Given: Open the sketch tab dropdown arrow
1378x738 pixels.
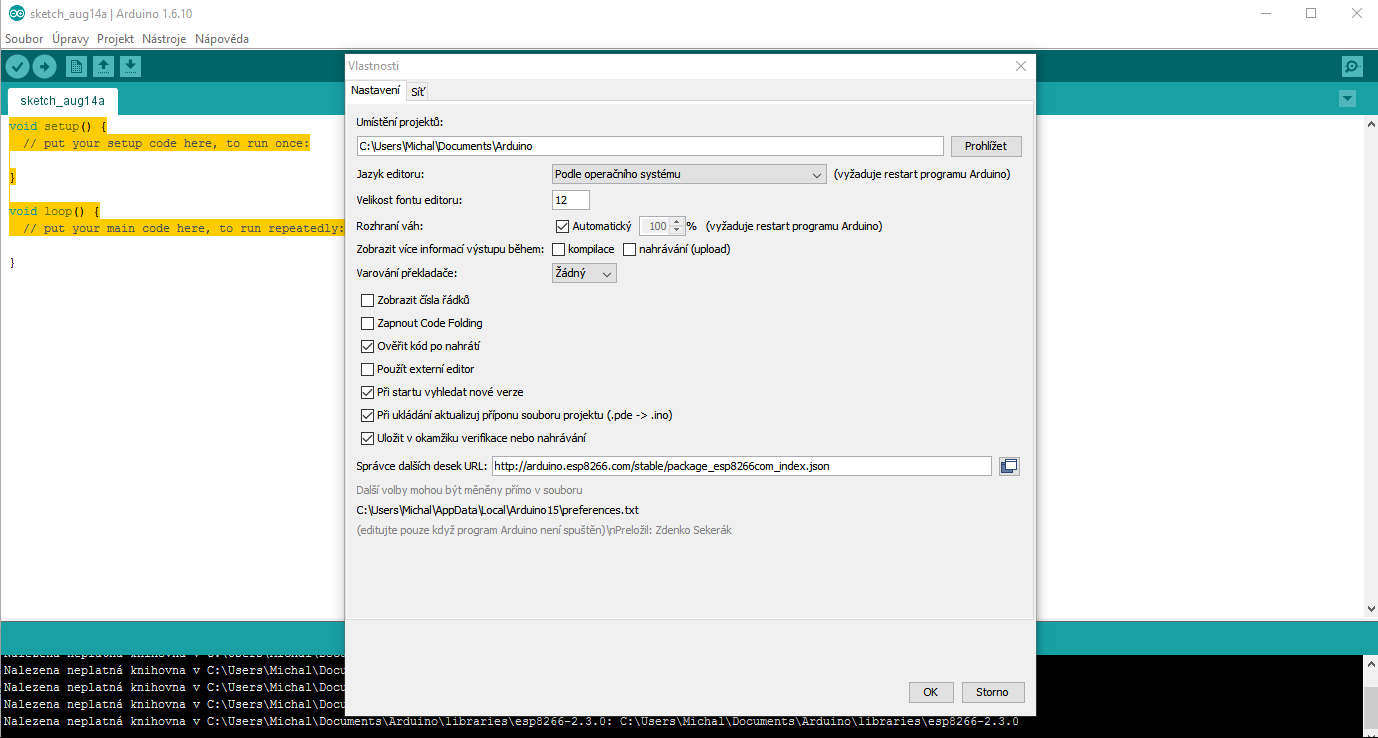Looking at the screenshot, I should [x=1347, y=97].
